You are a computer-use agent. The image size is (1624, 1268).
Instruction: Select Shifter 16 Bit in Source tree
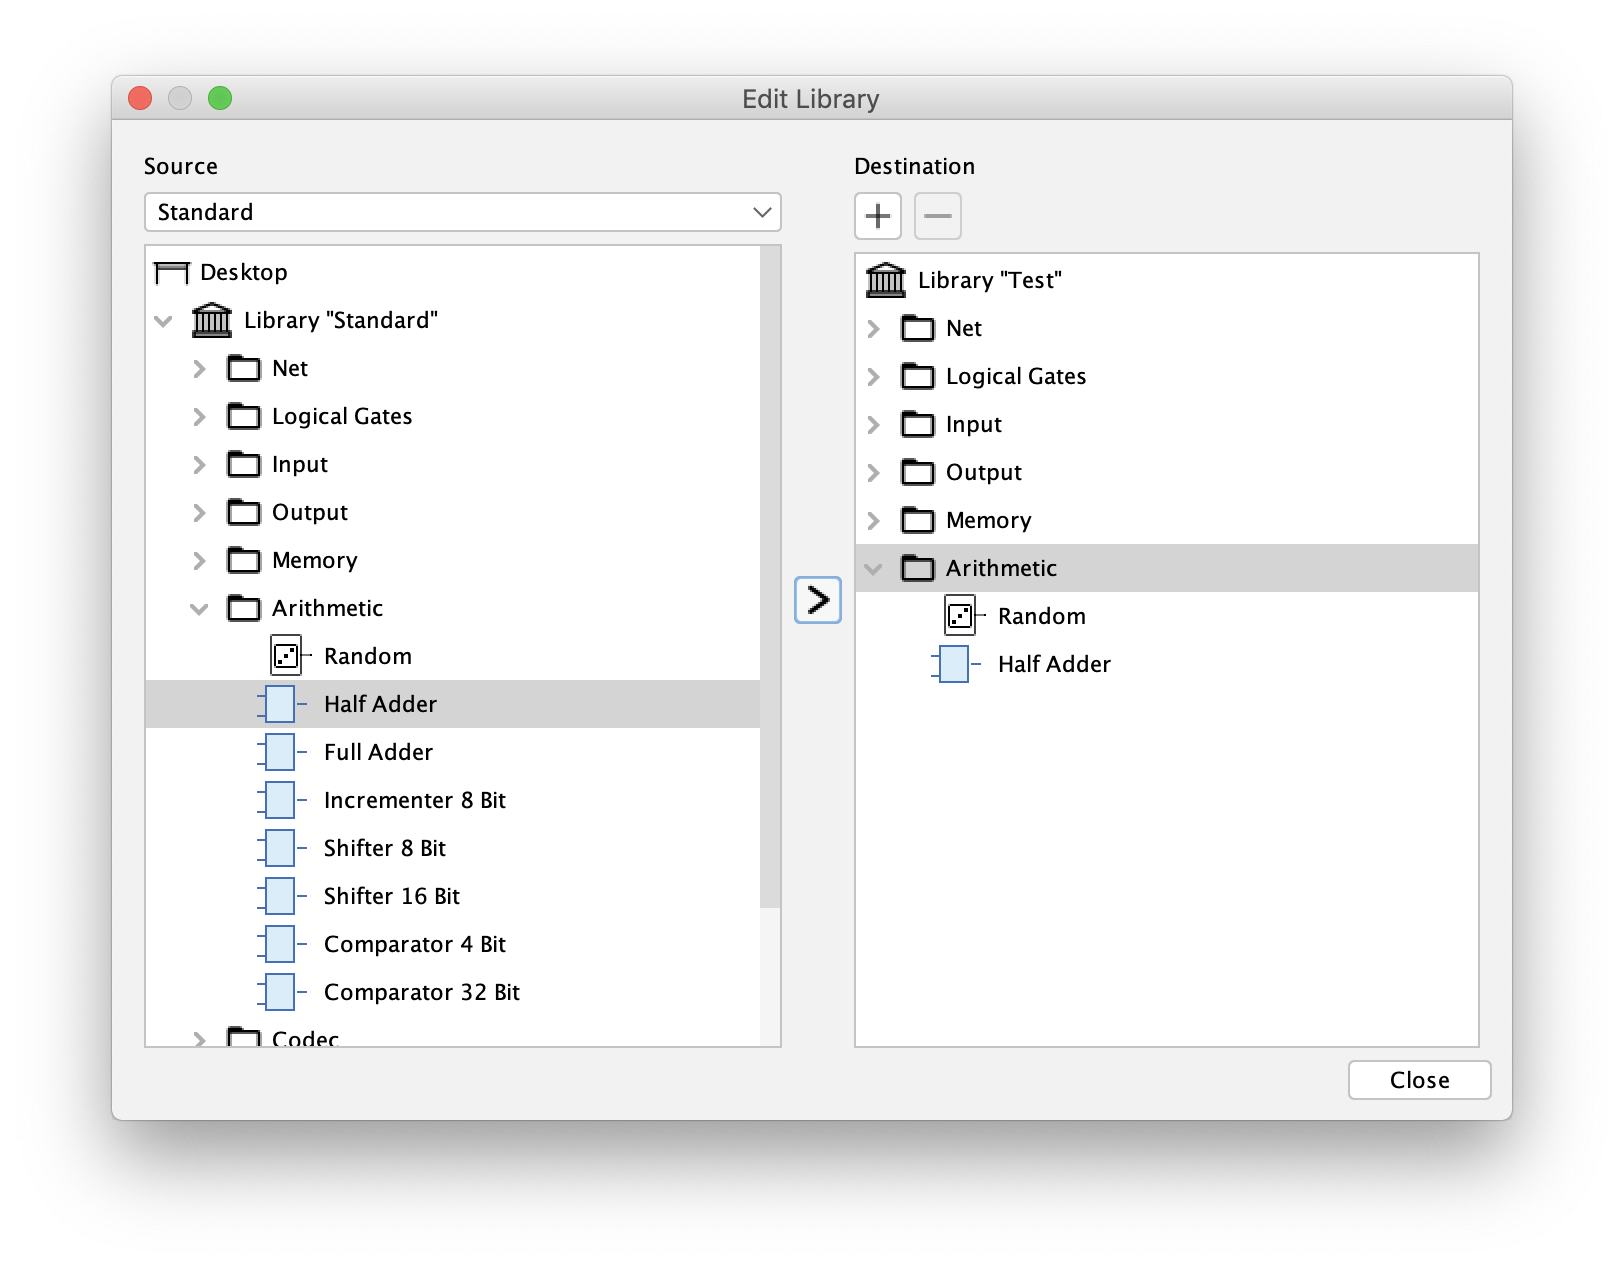391,896
